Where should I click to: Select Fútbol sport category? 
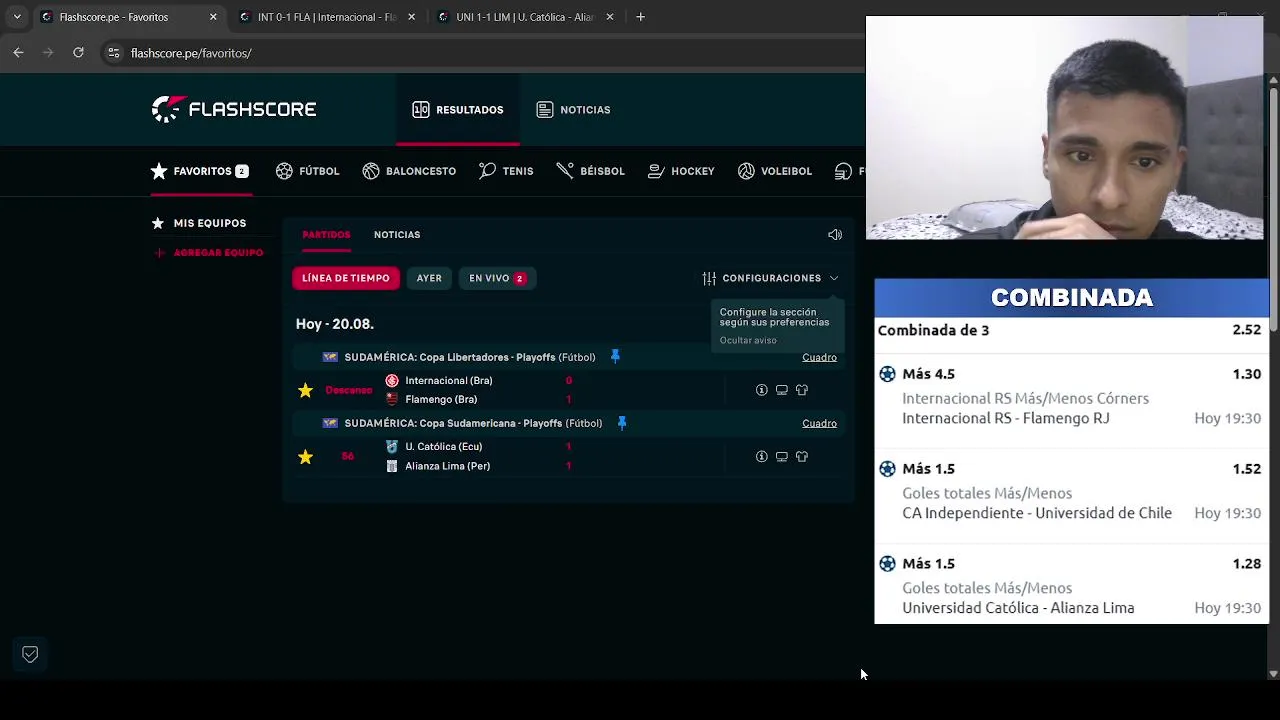click(x=308, y=171)
